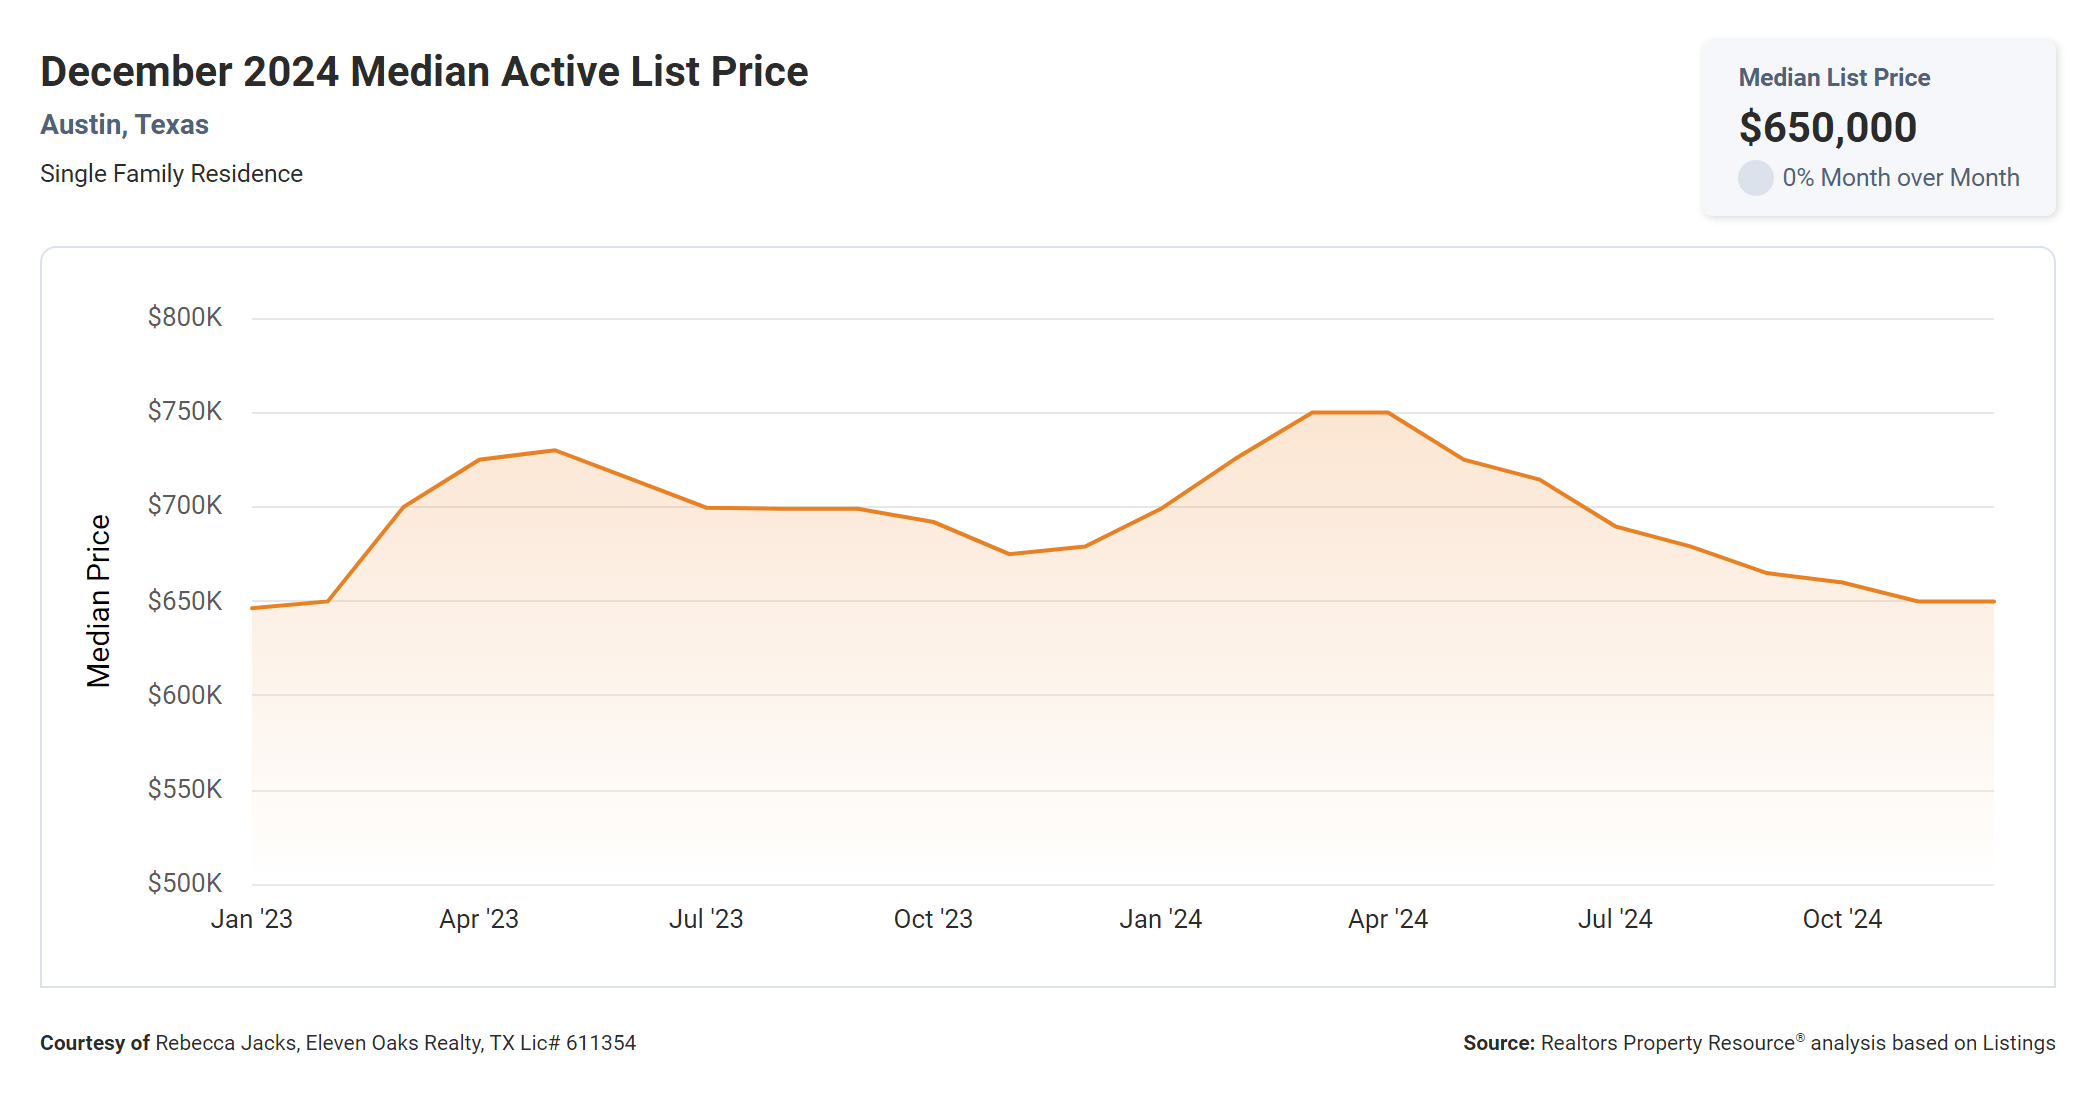Select the Oct '24 x-axis label

tap(1842, 919)
